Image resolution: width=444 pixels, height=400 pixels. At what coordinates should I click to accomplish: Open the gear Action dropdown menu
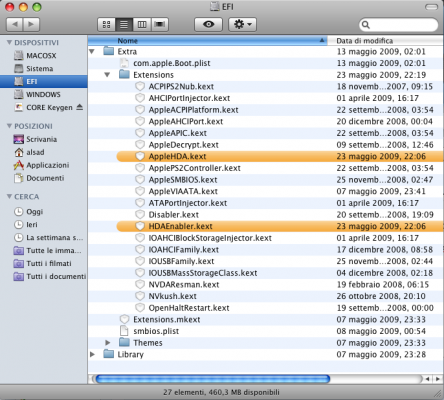click(242, 24)
